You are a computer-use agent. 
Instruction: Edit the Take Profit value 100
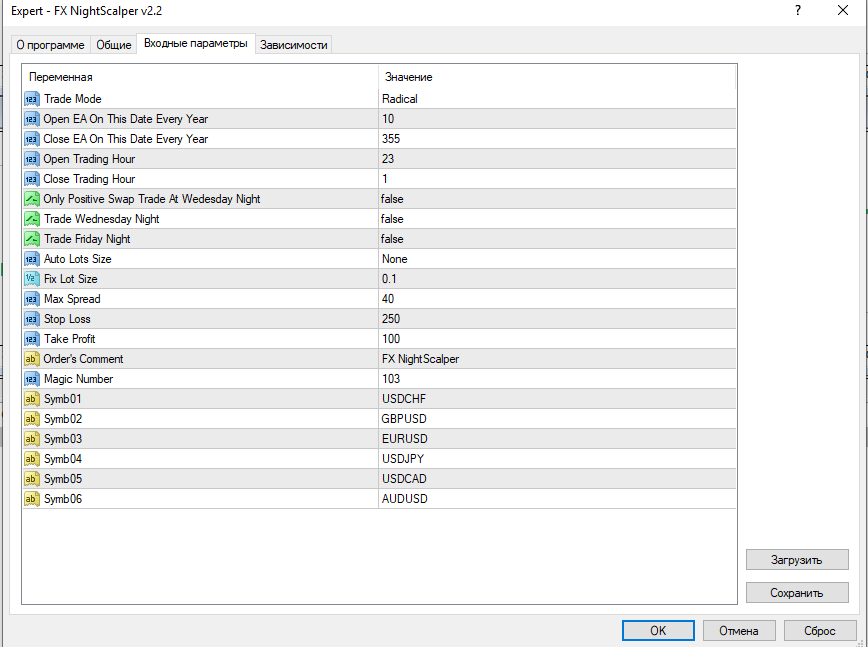point(391,339)
